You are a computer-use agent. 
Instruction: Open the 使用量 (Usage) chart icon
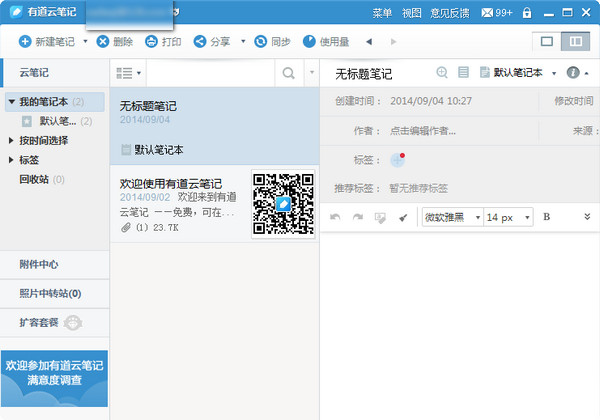(x=310, y=42)
